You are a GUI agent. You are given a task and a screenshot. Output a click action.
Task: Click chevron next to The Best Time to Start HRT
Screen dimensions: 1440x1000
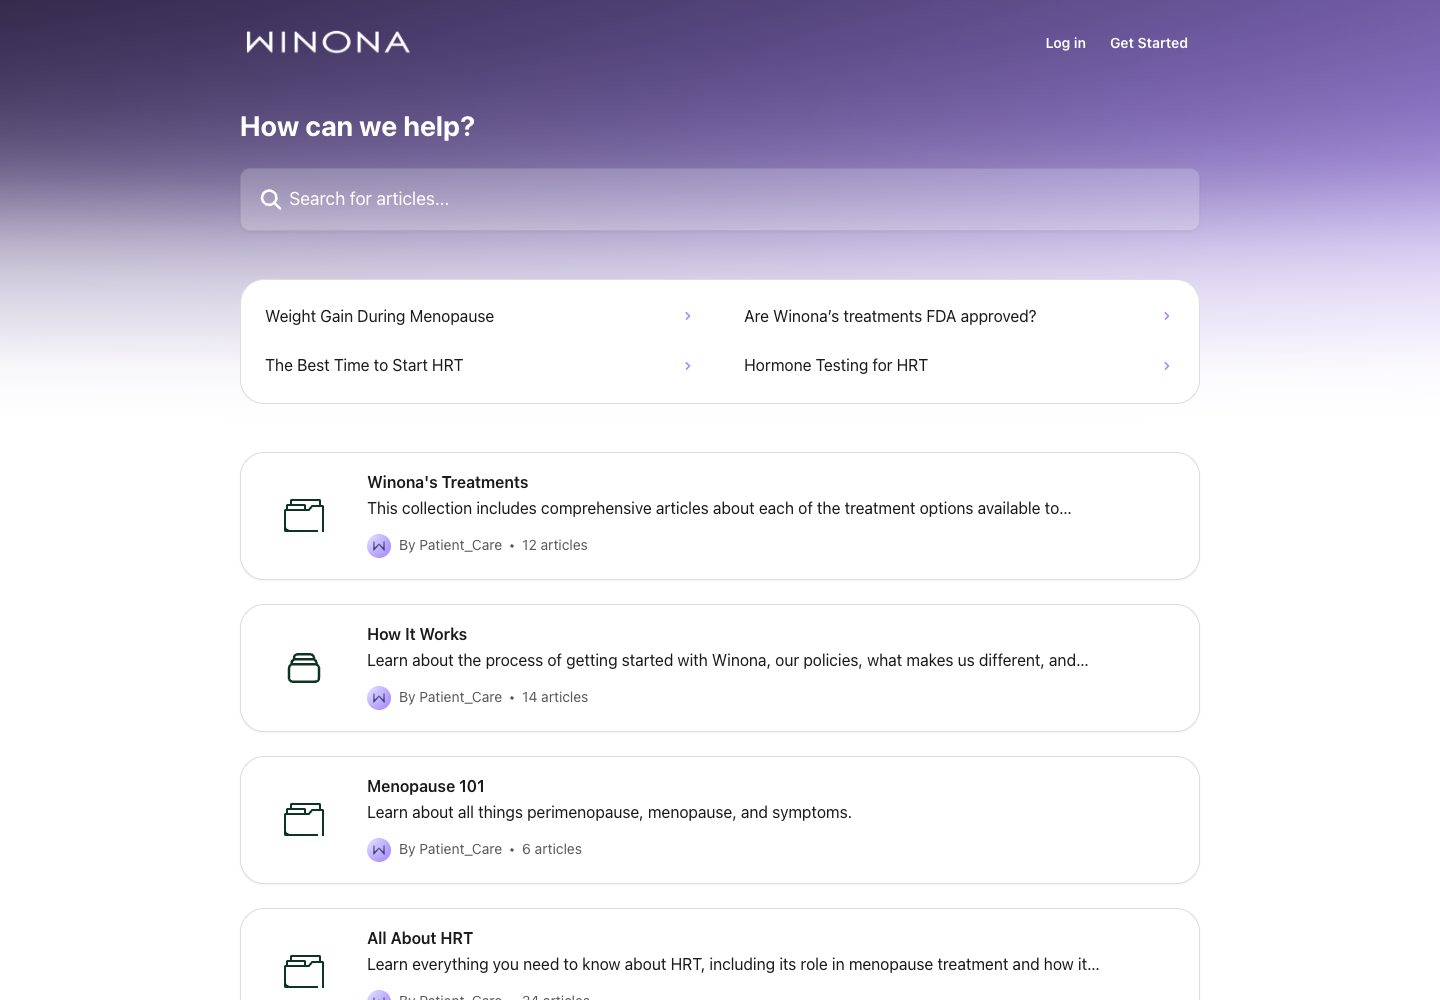click(688, 366)
